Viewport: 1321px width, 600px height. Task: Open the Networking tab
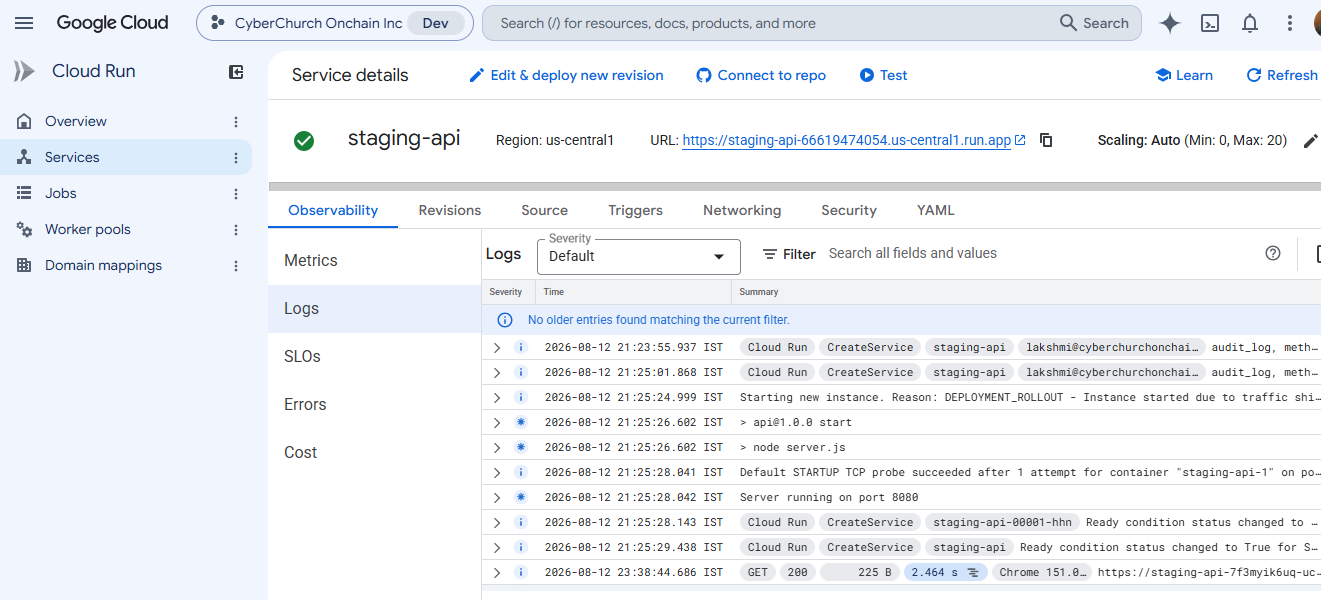pyautogui.click(x=742, y=210)
